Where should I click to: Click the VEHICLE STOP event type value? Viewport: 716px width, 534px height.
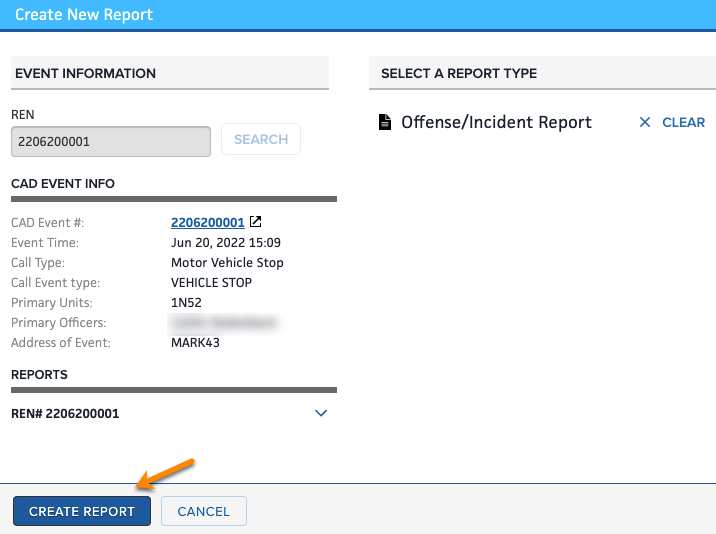coord(211,282)
